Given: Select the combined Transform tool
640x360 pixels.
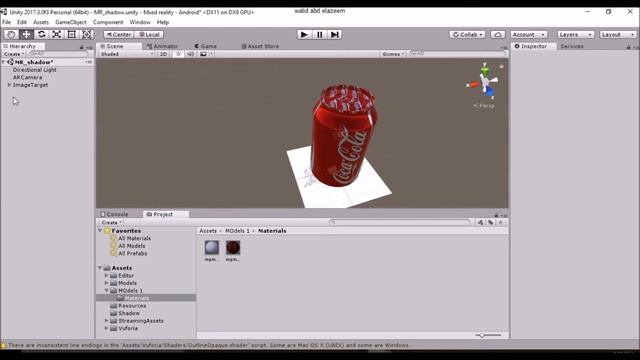Looking at the screenshot, I should [x=87, y=35].
